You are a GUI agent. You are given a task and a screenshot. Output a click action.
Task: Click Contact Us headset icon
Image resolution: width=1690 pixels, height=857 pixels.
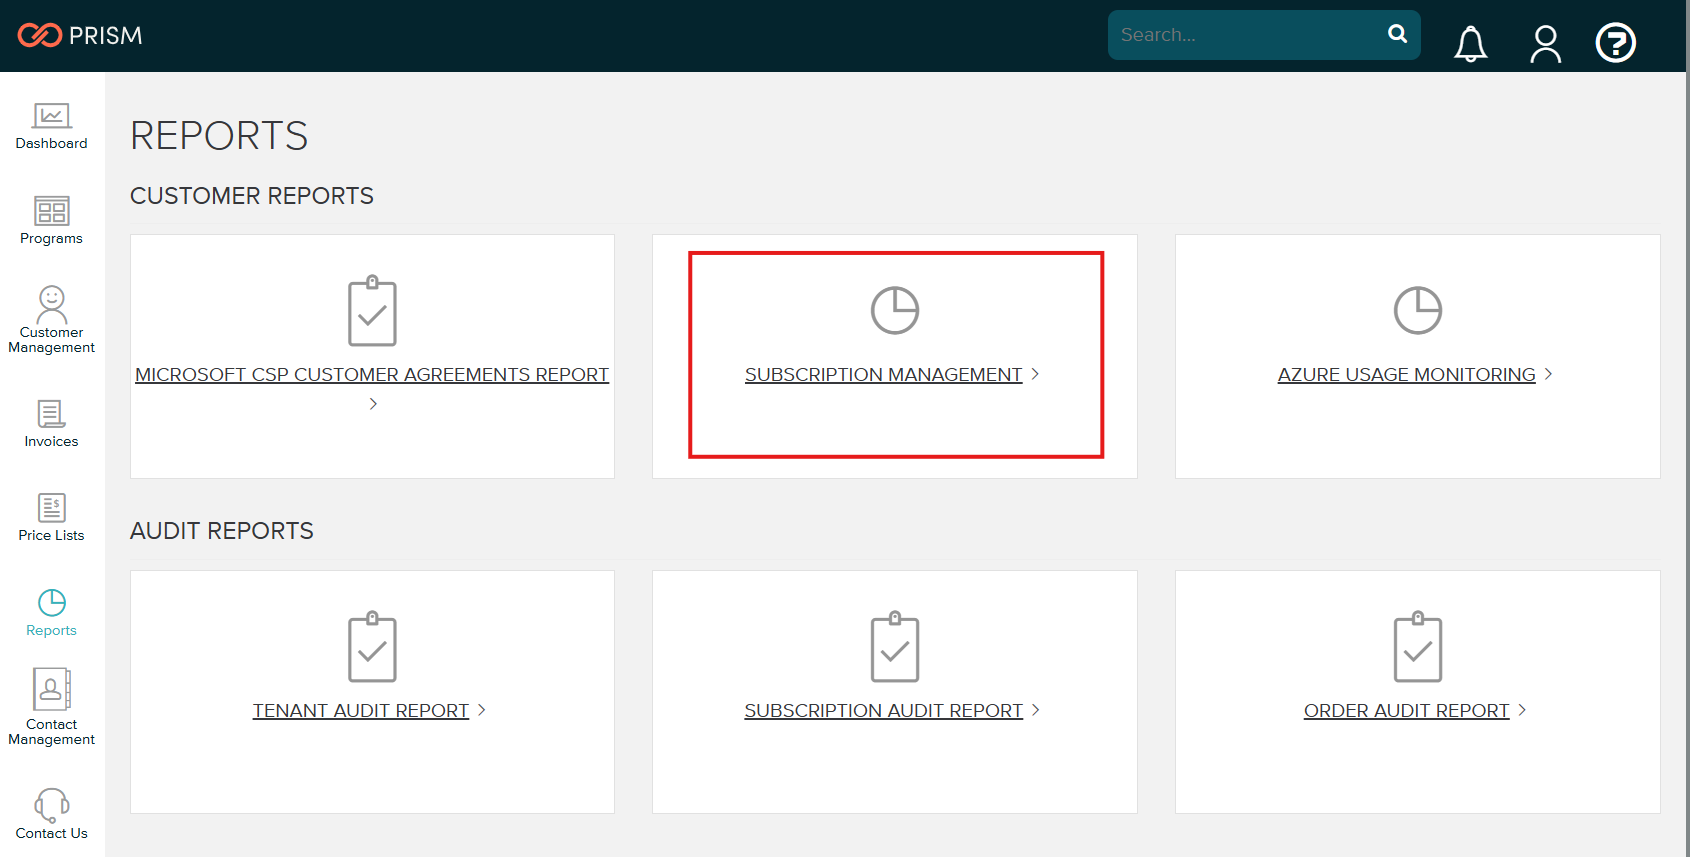tap(51, 805)
